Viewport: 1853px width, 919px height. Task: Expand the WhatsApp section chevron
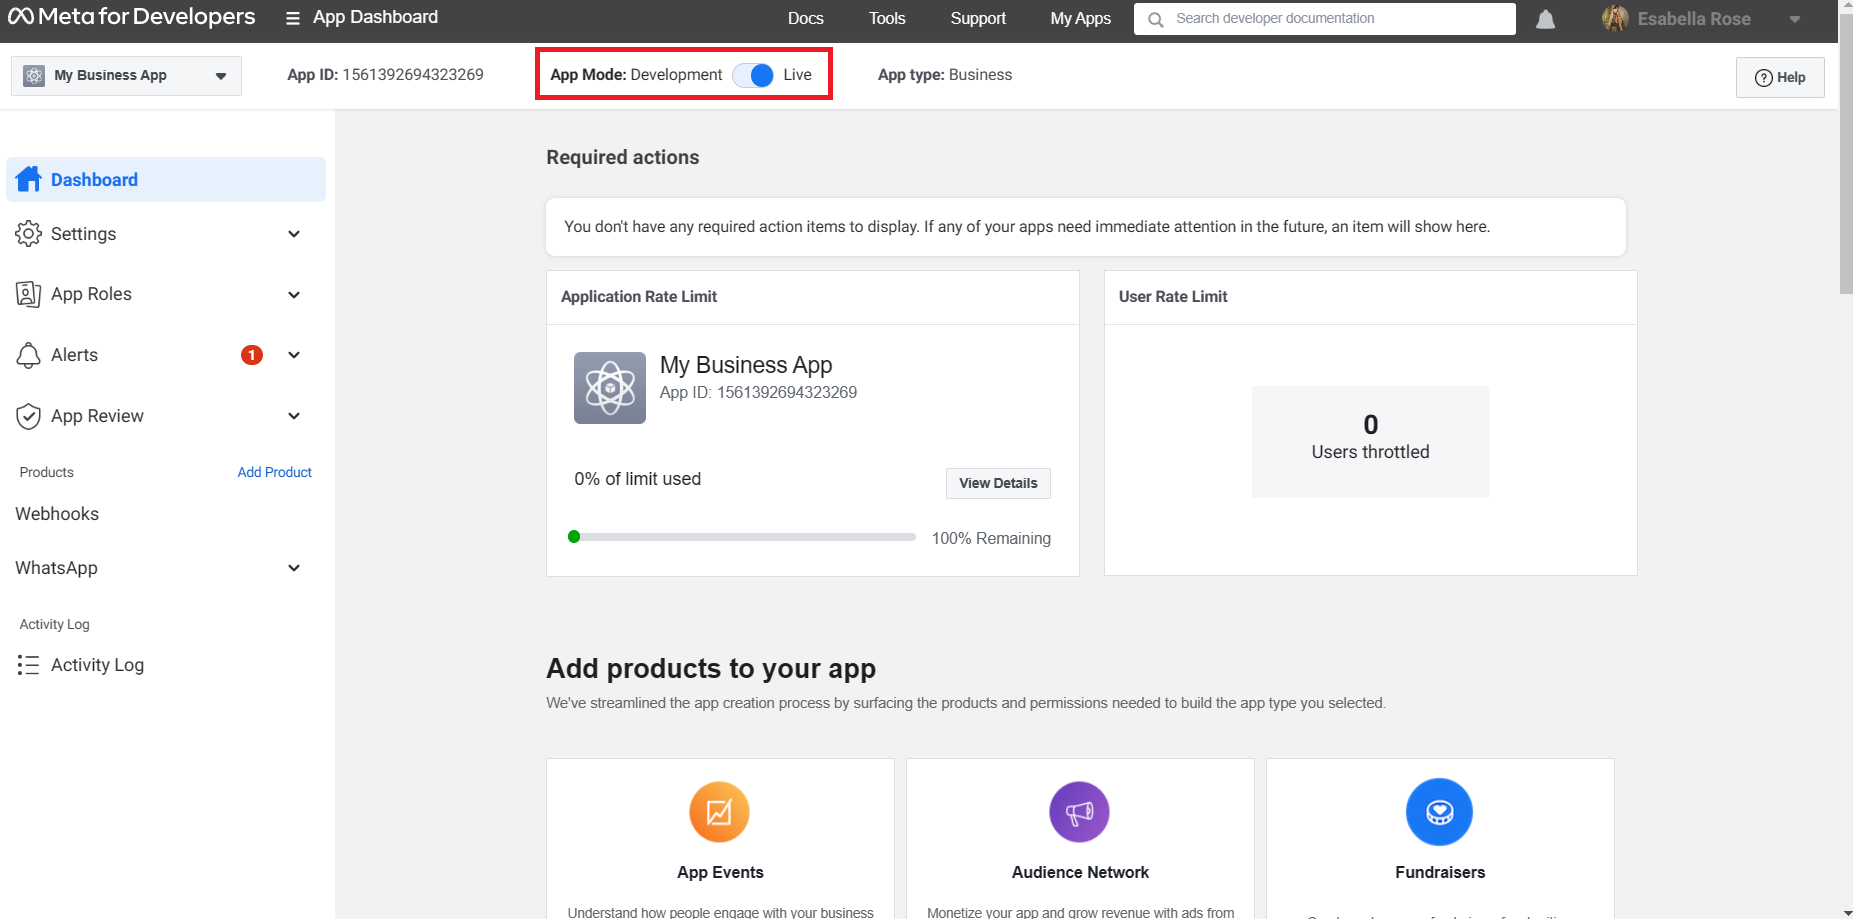[294, 568]
